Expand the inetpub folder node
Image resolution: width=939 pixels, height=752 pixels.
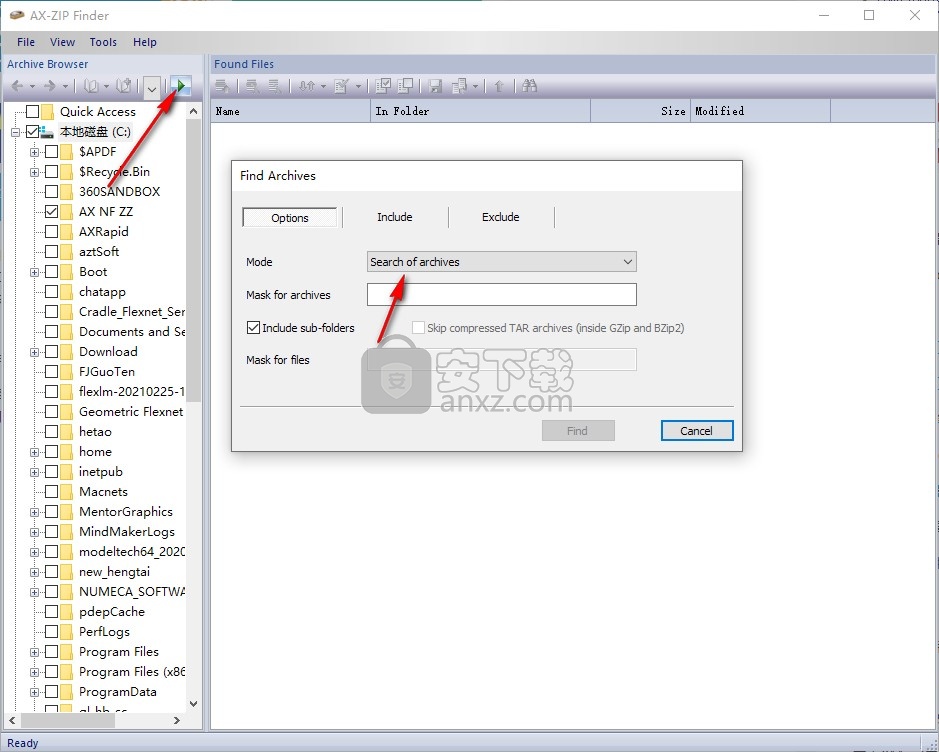(34, 472)
